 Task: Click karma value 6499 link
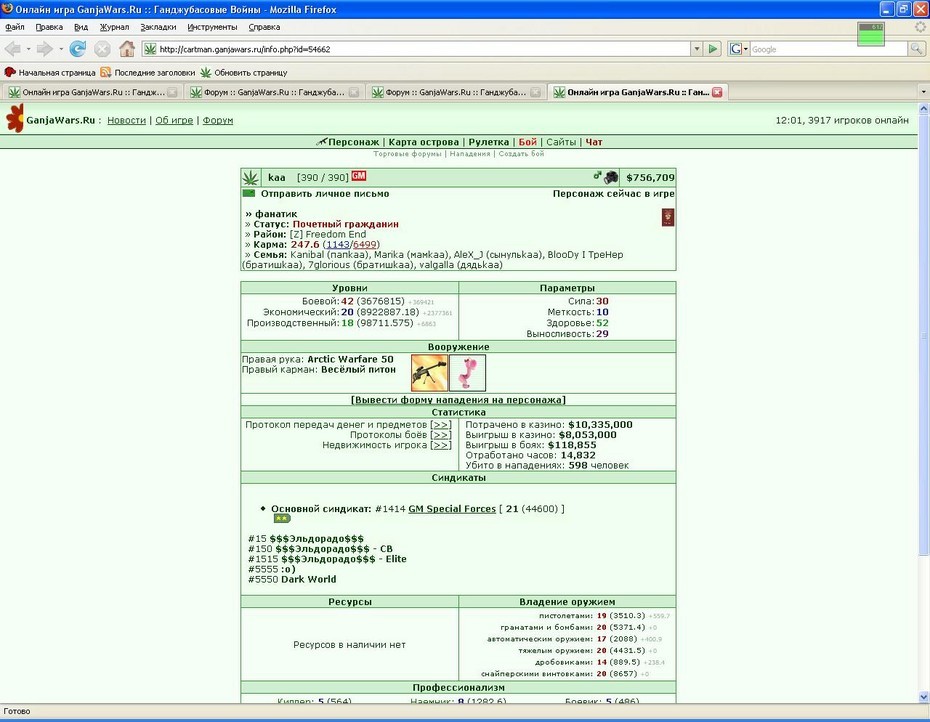(365, 244)
